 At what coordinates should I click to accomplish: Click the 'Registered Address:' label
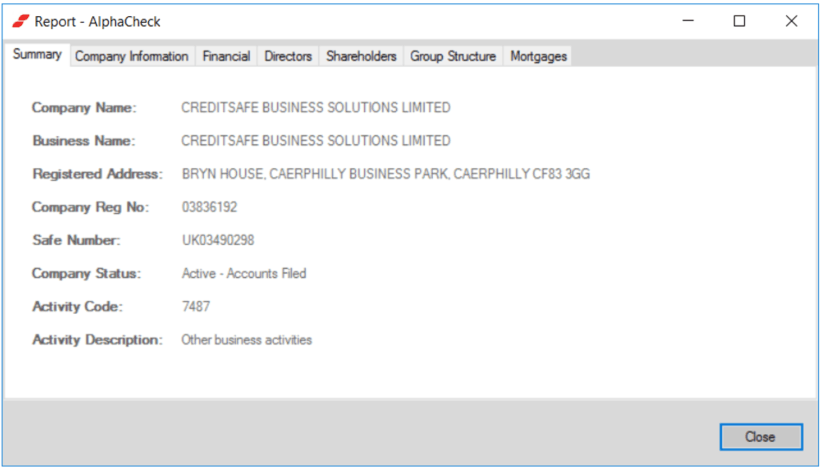tap(98, 174)
